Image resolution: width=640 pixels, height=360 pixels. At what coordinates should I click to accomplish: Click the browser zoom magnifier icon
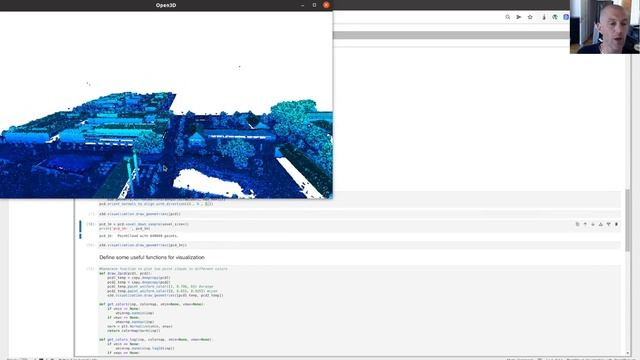507,17
